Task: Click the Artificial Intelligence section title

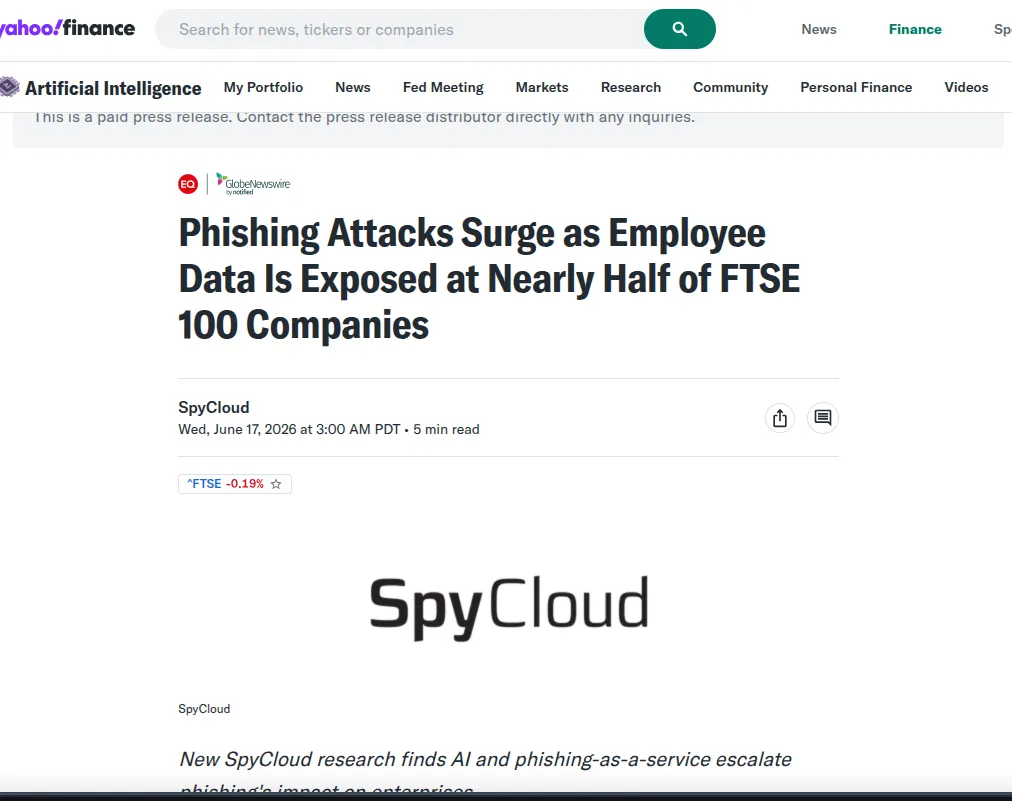Action: 113,88
